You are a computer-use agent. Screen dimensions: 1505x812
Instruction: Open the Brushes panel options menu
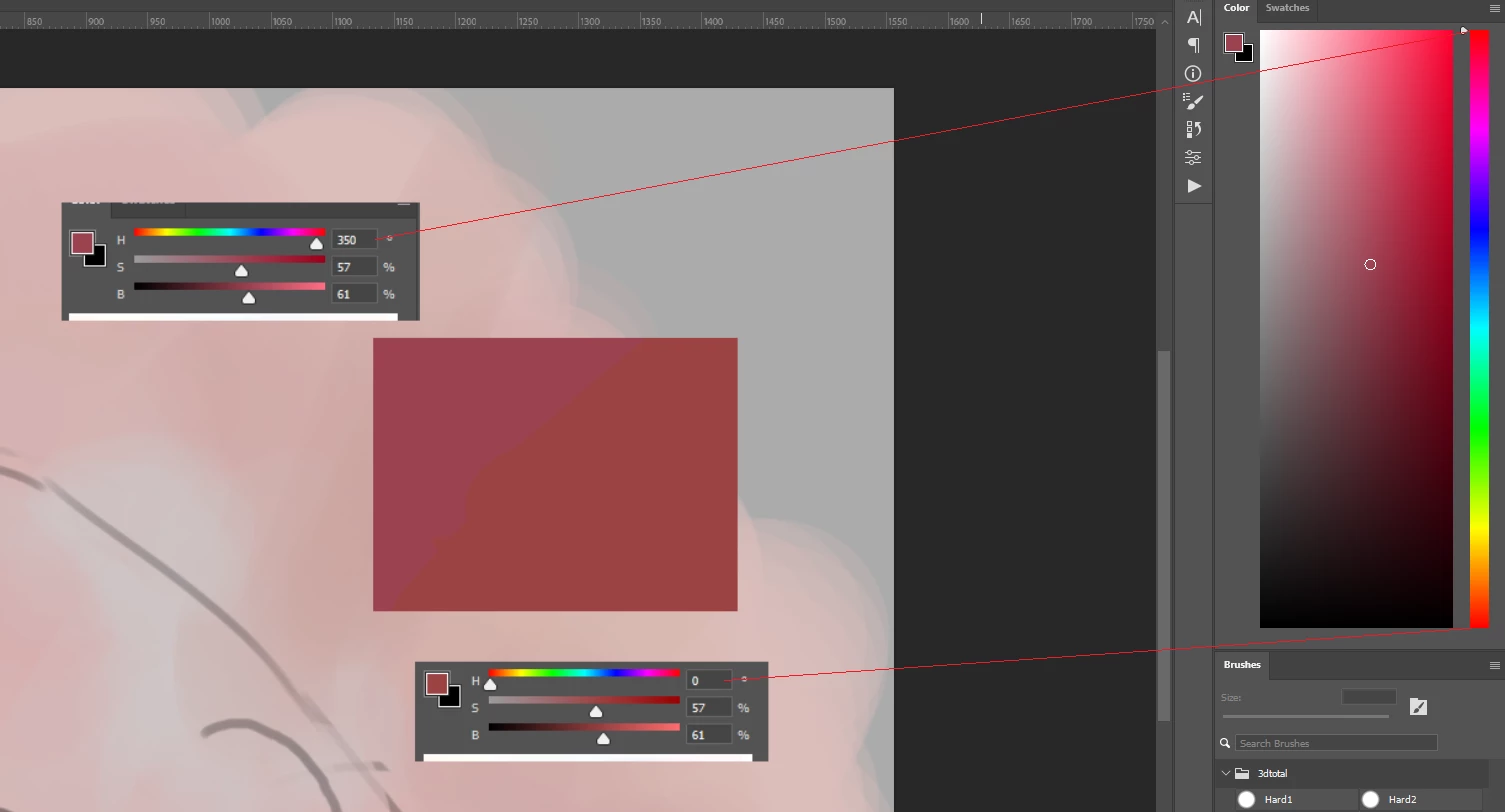click(x=1495, y=665)
